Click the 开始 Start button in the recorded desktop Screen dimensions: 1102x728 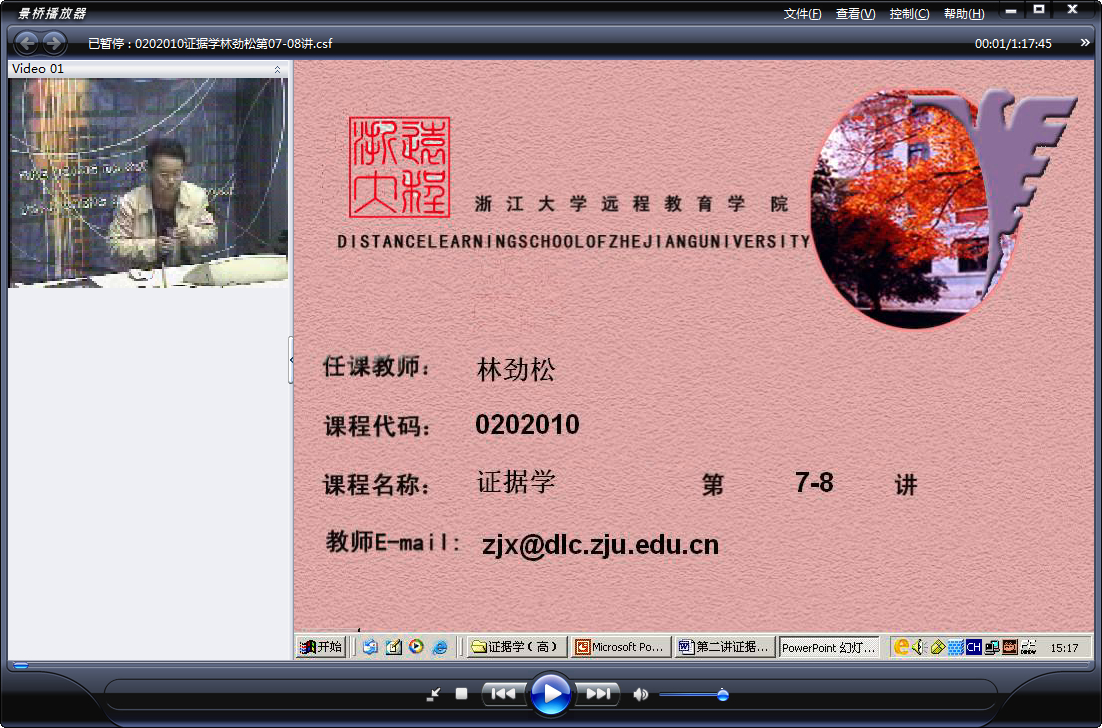[x=321, y=646]
